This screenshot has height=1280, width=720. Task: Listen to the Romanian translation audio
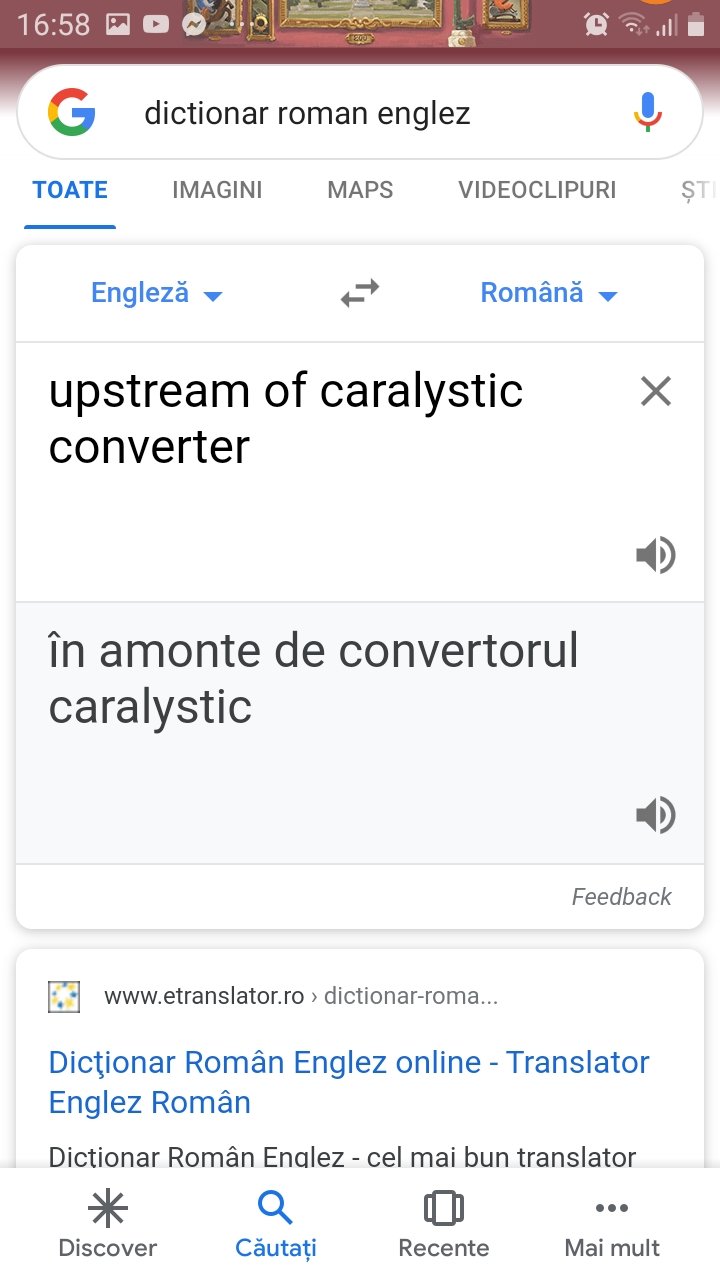click(656, 815)
